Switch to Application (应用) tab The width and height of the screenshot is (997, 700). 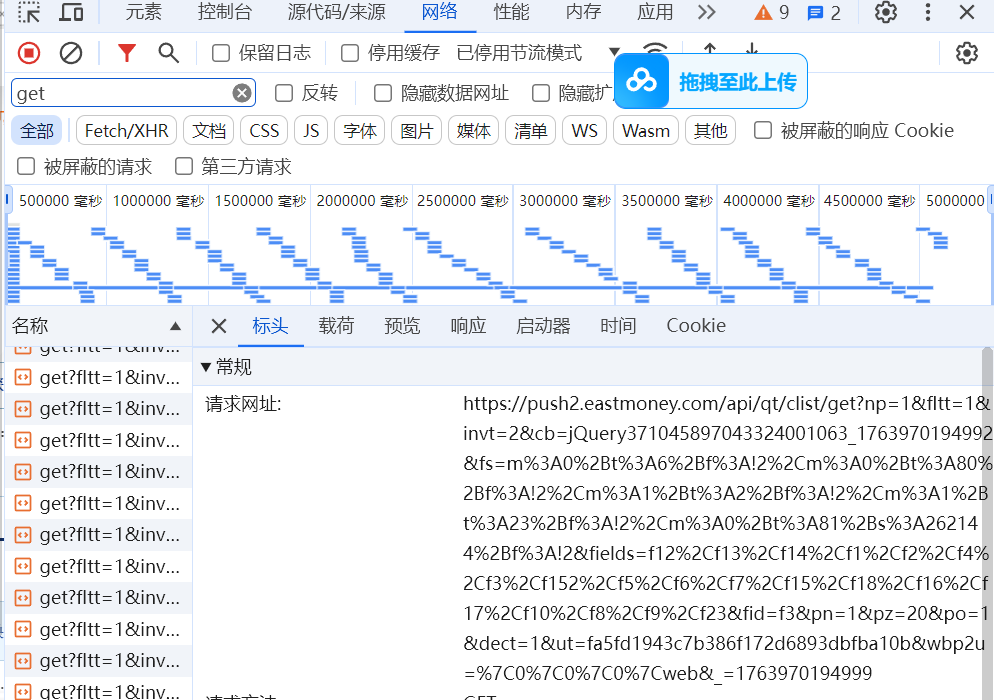click(x=655, y=12)
